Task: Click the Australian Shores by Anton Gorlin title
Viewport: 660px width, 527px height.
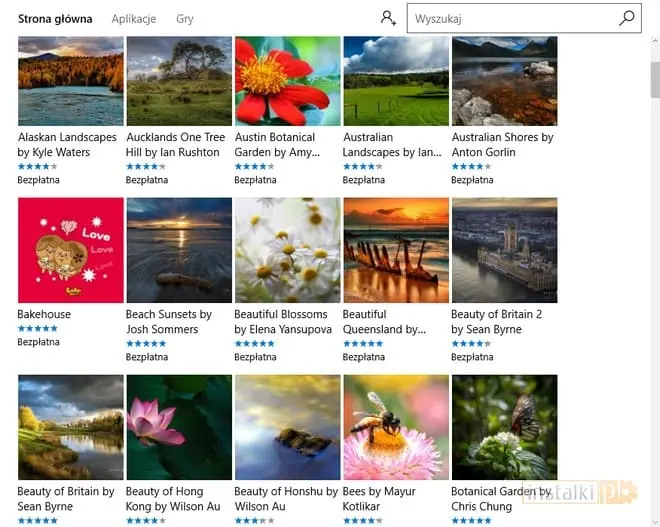Action: tap(503, 145)
